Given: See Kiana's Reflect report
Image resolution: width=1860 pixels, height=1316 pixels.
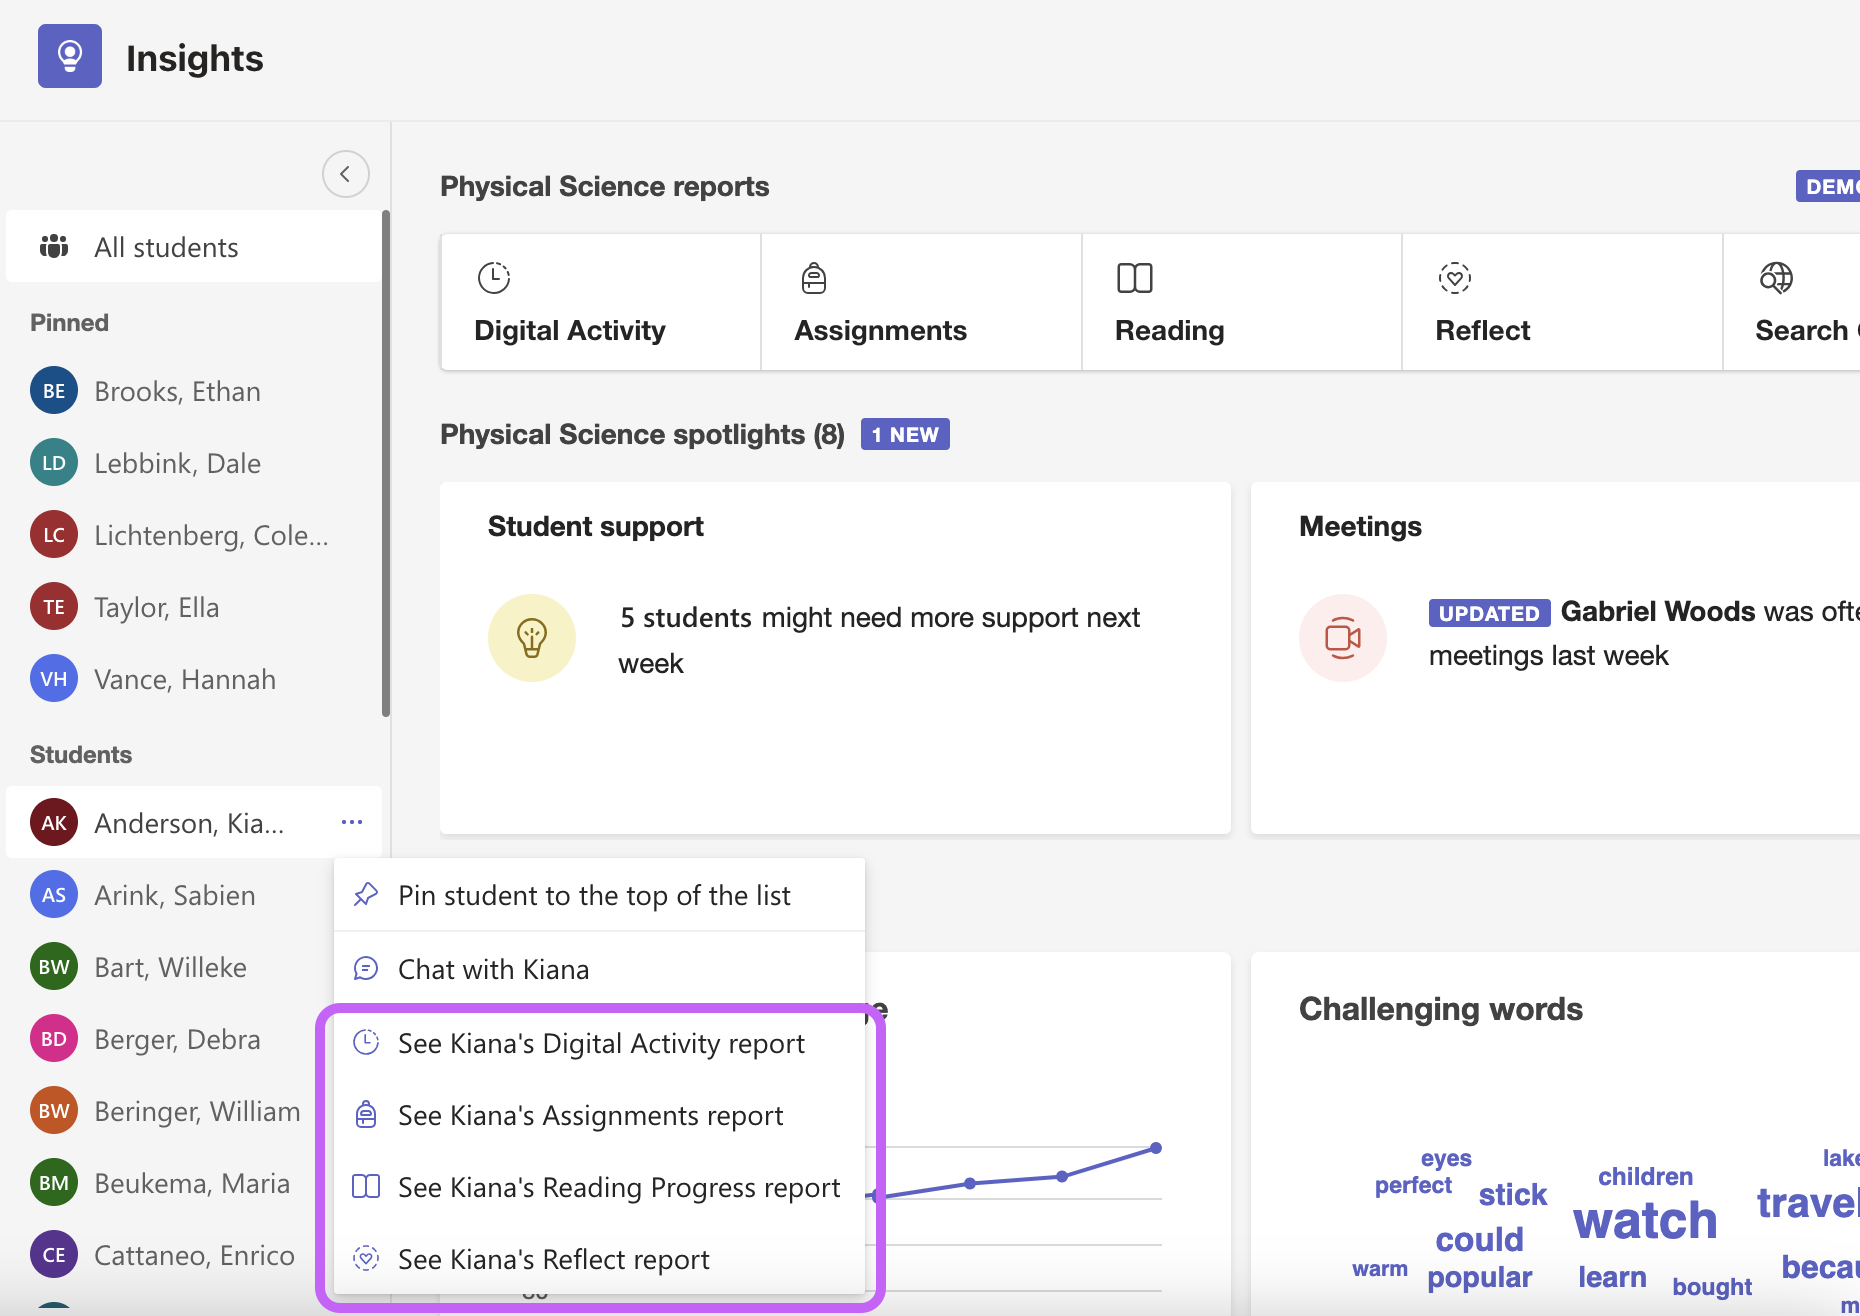Looking at the screenshot, I should [x=553, y=1258].
